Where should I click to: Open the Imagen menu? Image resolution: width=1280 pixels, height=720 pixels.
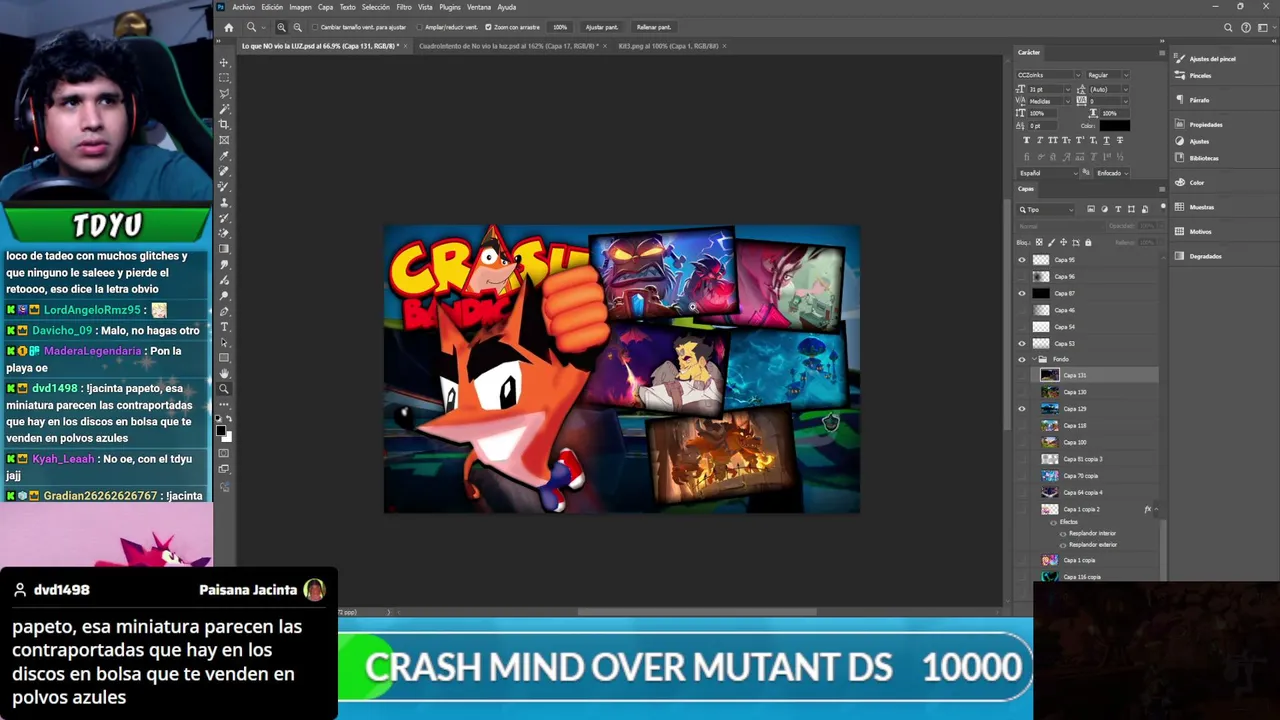300,7
